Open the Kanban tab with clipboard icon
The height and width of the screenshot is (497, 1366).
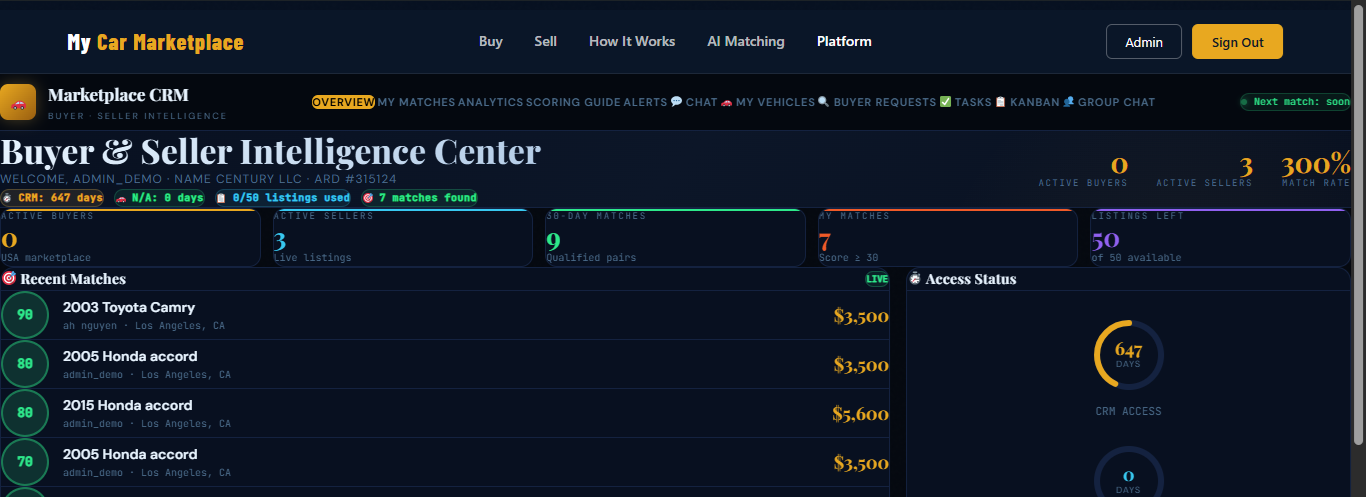point(1027,102)
